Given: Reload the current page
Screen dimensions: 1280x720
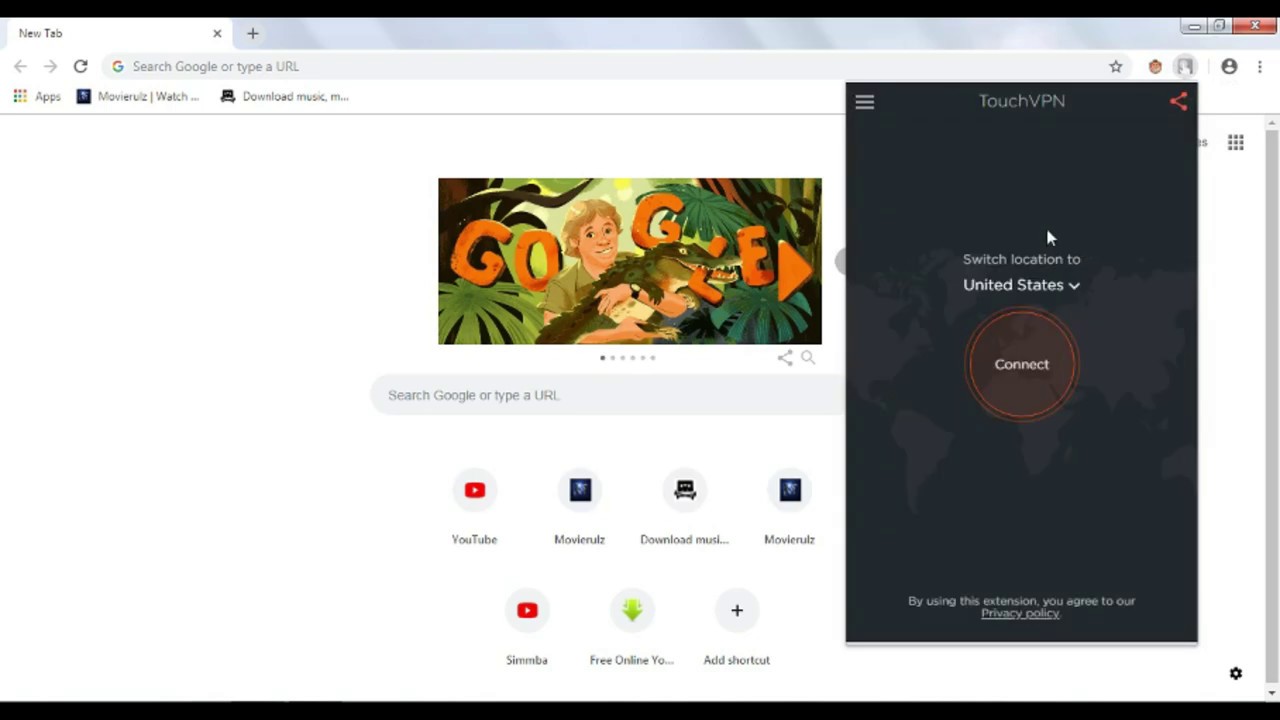Looking at the screenshot, I should 80,66.
